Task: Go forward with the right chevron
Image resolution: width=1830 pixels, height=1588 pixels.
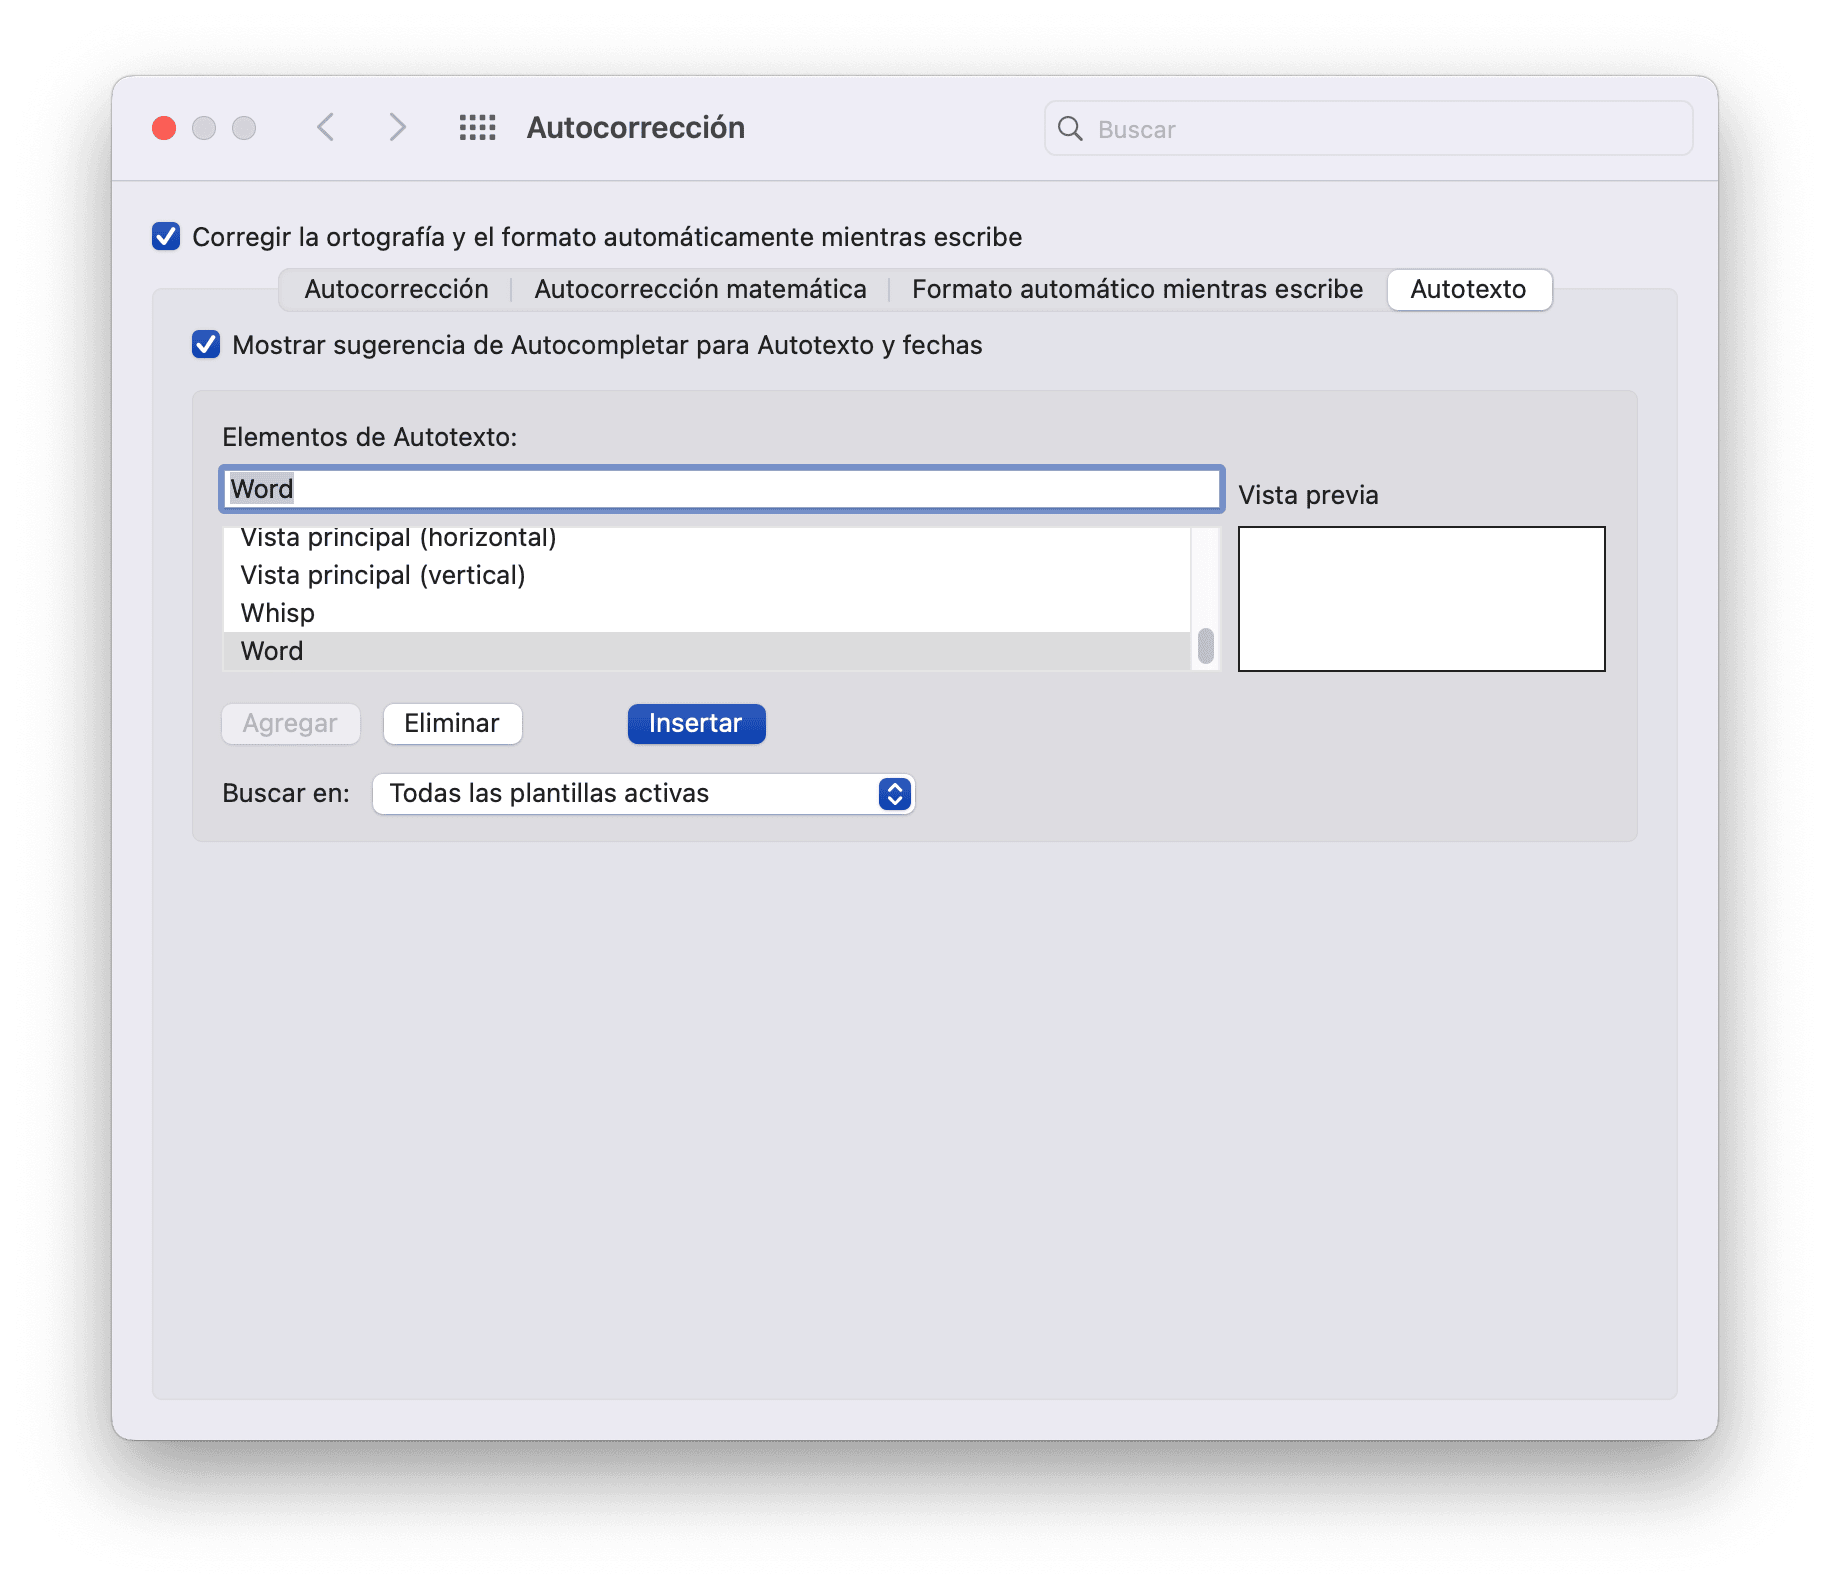Action: click(x=397, y=128)
